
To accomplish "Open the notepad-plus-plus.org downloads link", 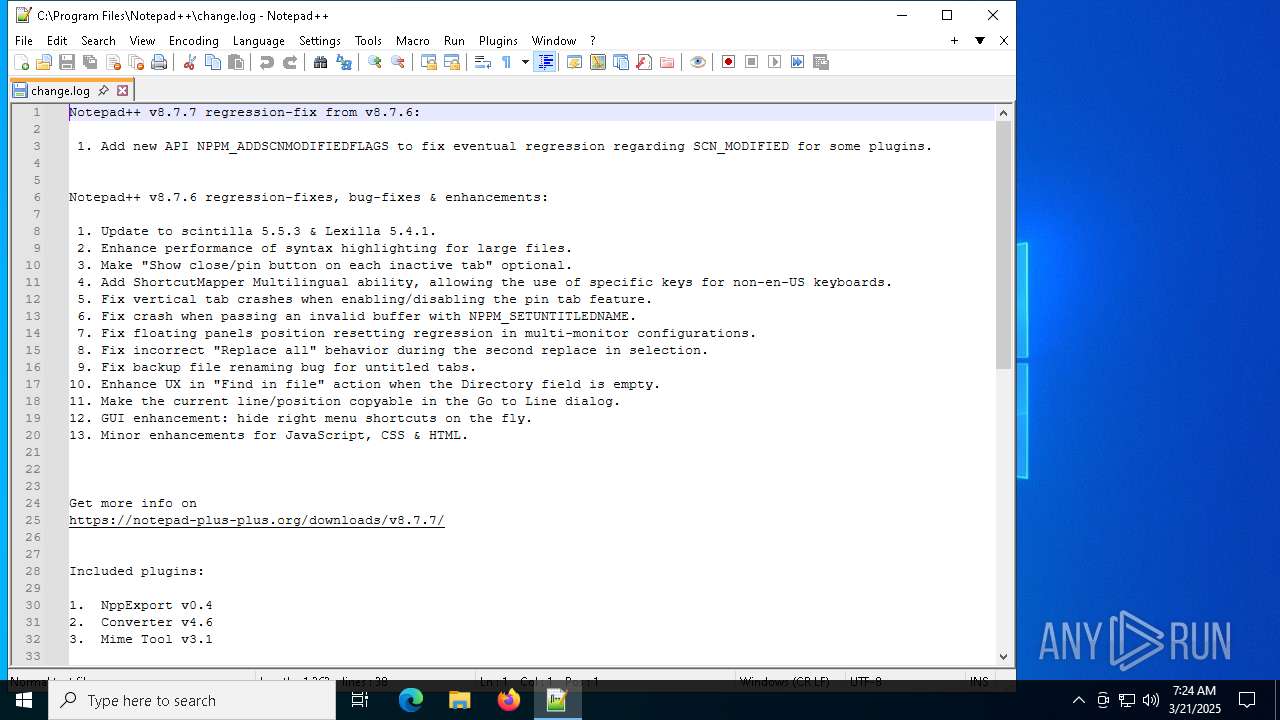I will tap(256, 520).
